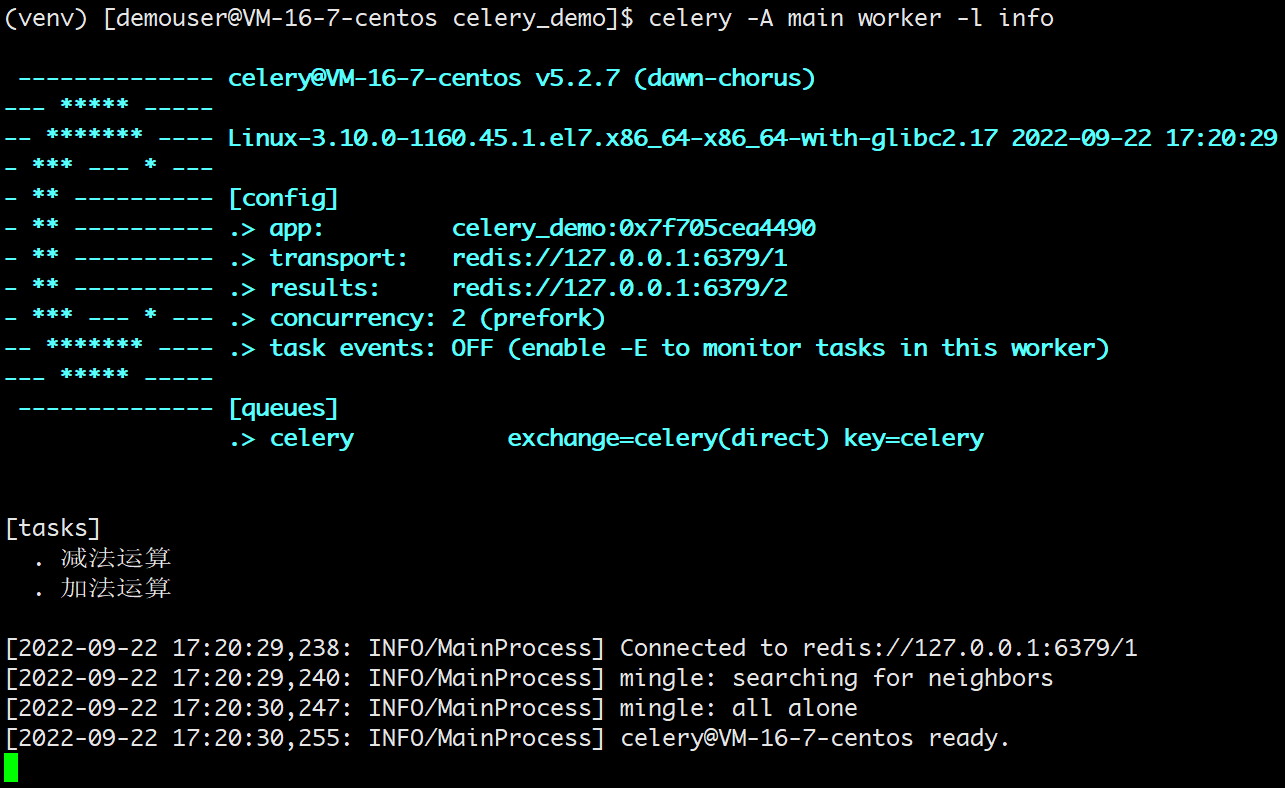Screen dimensions: 1285x788
Task: Click the log line 'Connected to redis://127.0.0.1:6379/1'
Action: pyautogui.click(x=879, y=648)
